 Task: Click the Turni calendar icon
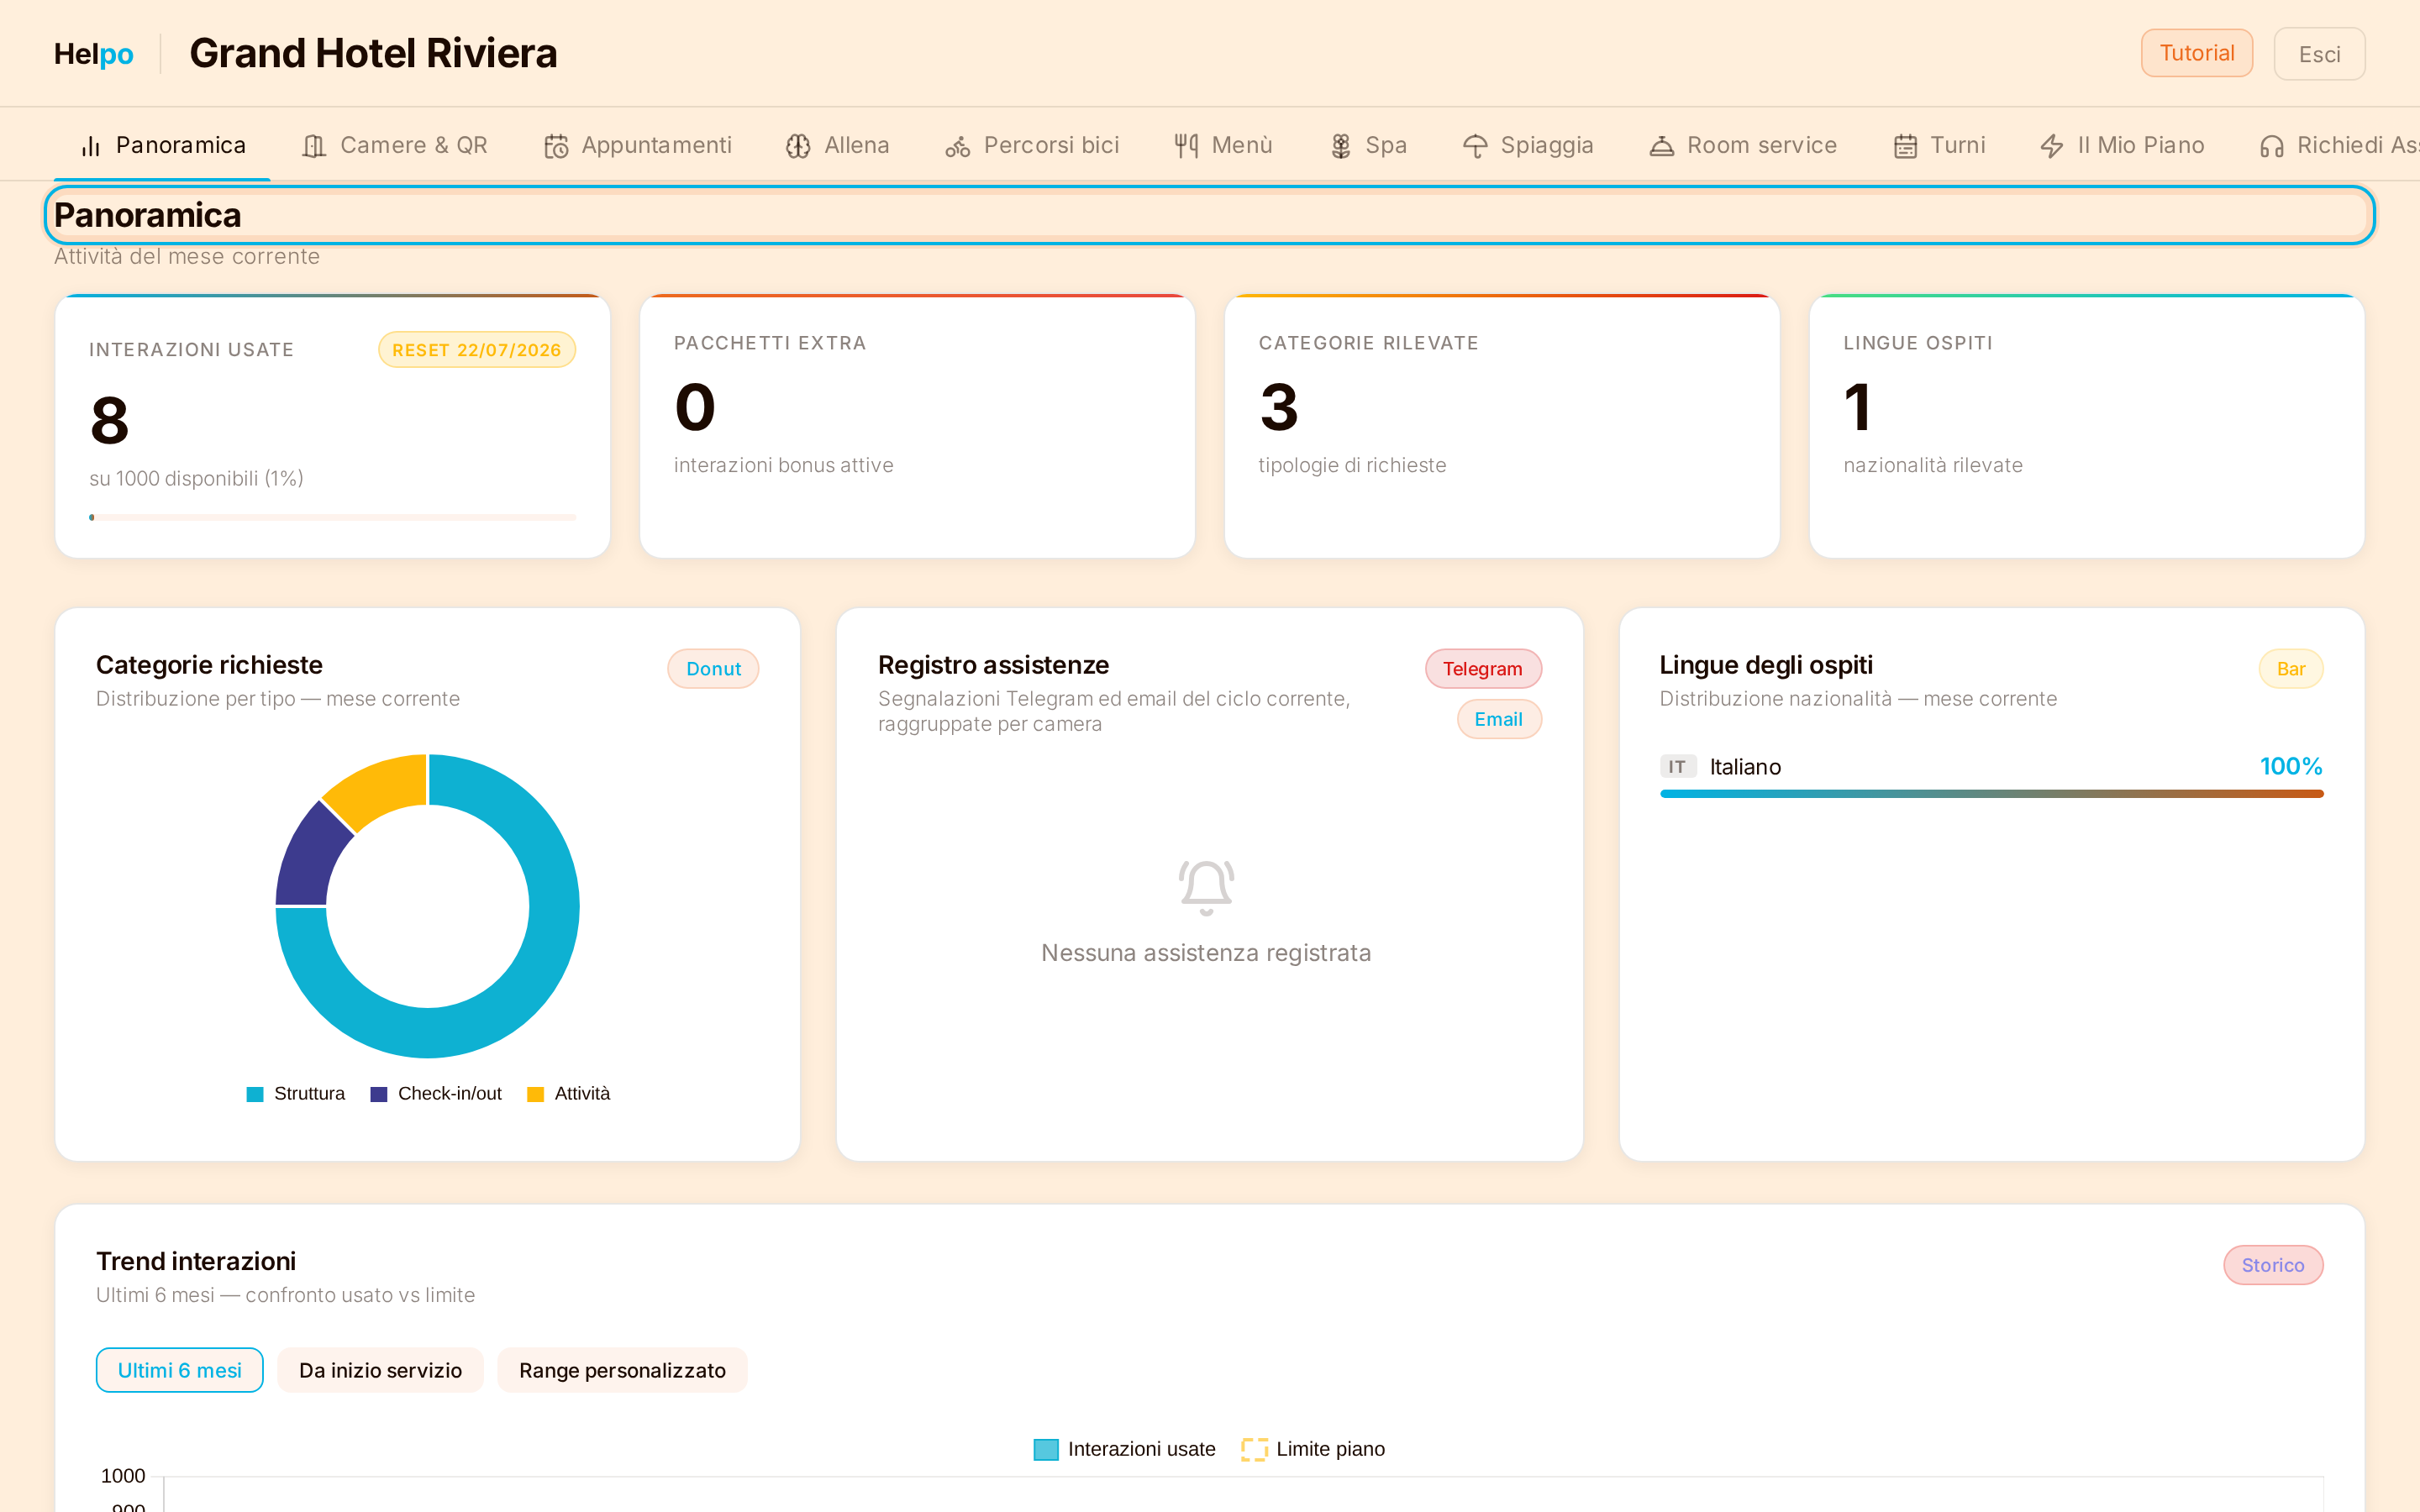tap(1905, 146)
